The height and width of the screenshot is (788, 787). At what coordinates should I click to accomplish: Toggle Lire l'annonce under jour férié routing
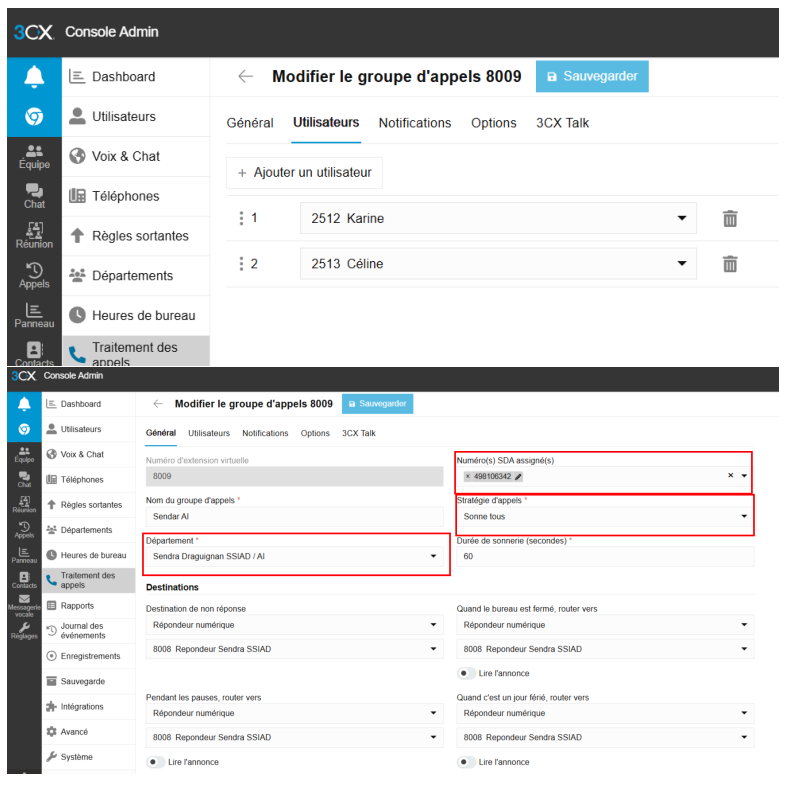click(x=466, y=762)
